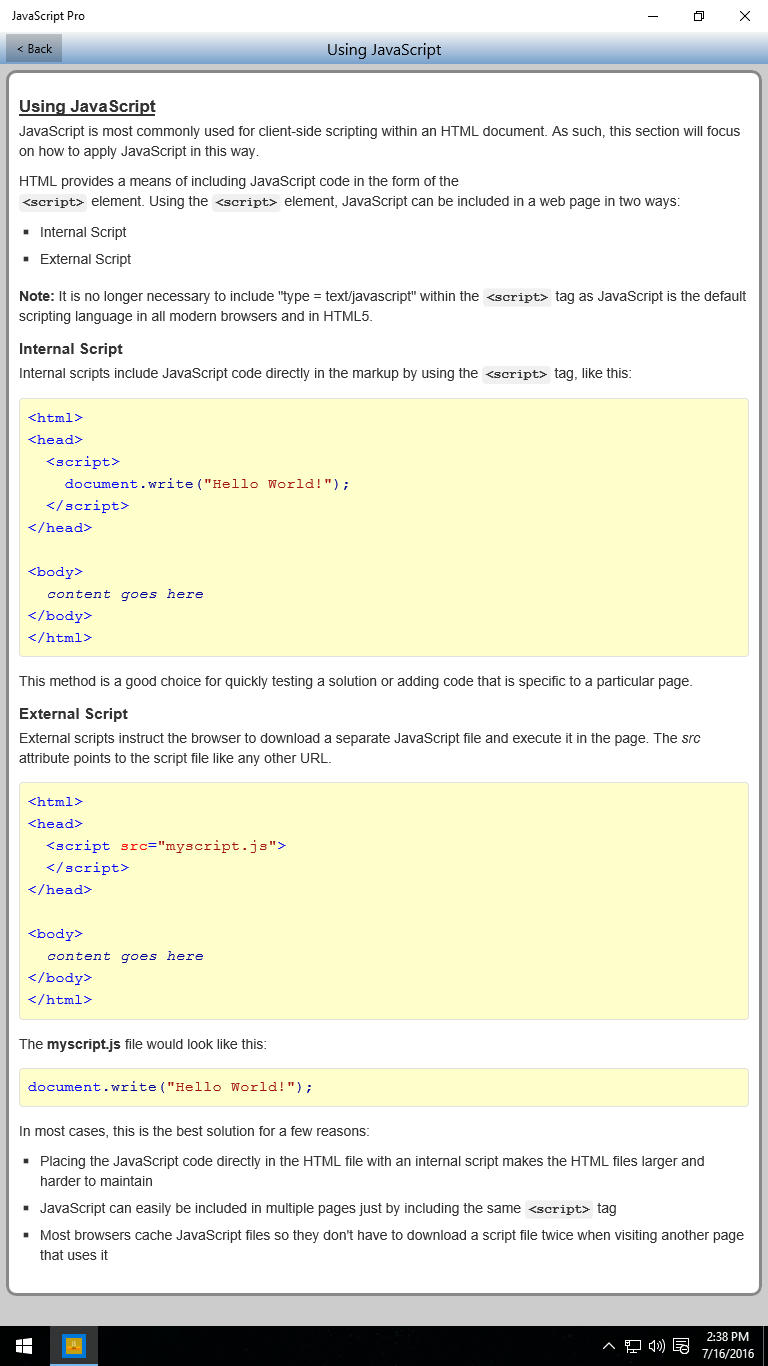Viewport: 768px width, 1366px height.
Task: Open the network status tray icon
Action: click(632, 1346)
